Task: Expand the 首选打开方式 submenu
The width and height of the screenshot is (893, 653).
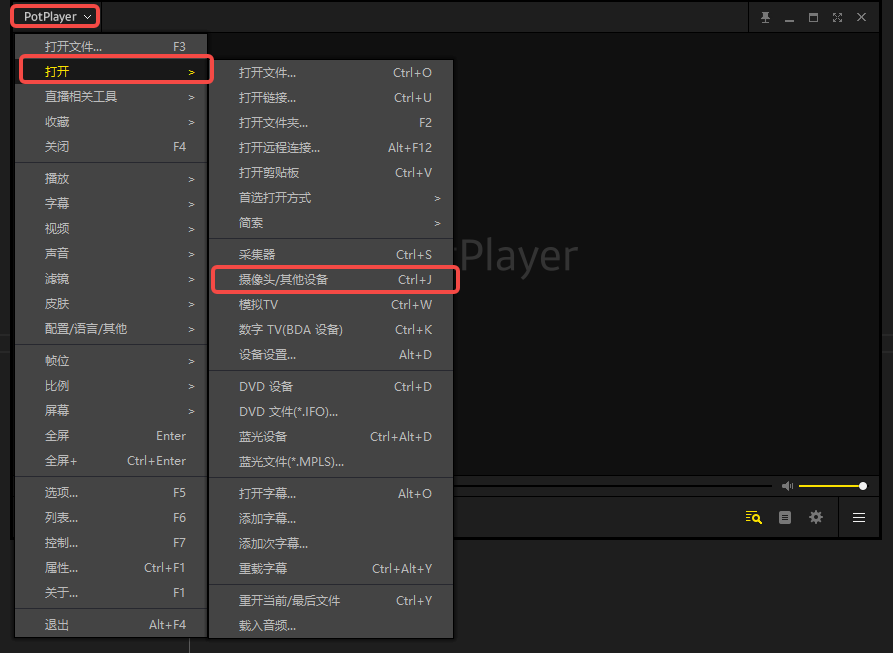Action: pos(330,198)
